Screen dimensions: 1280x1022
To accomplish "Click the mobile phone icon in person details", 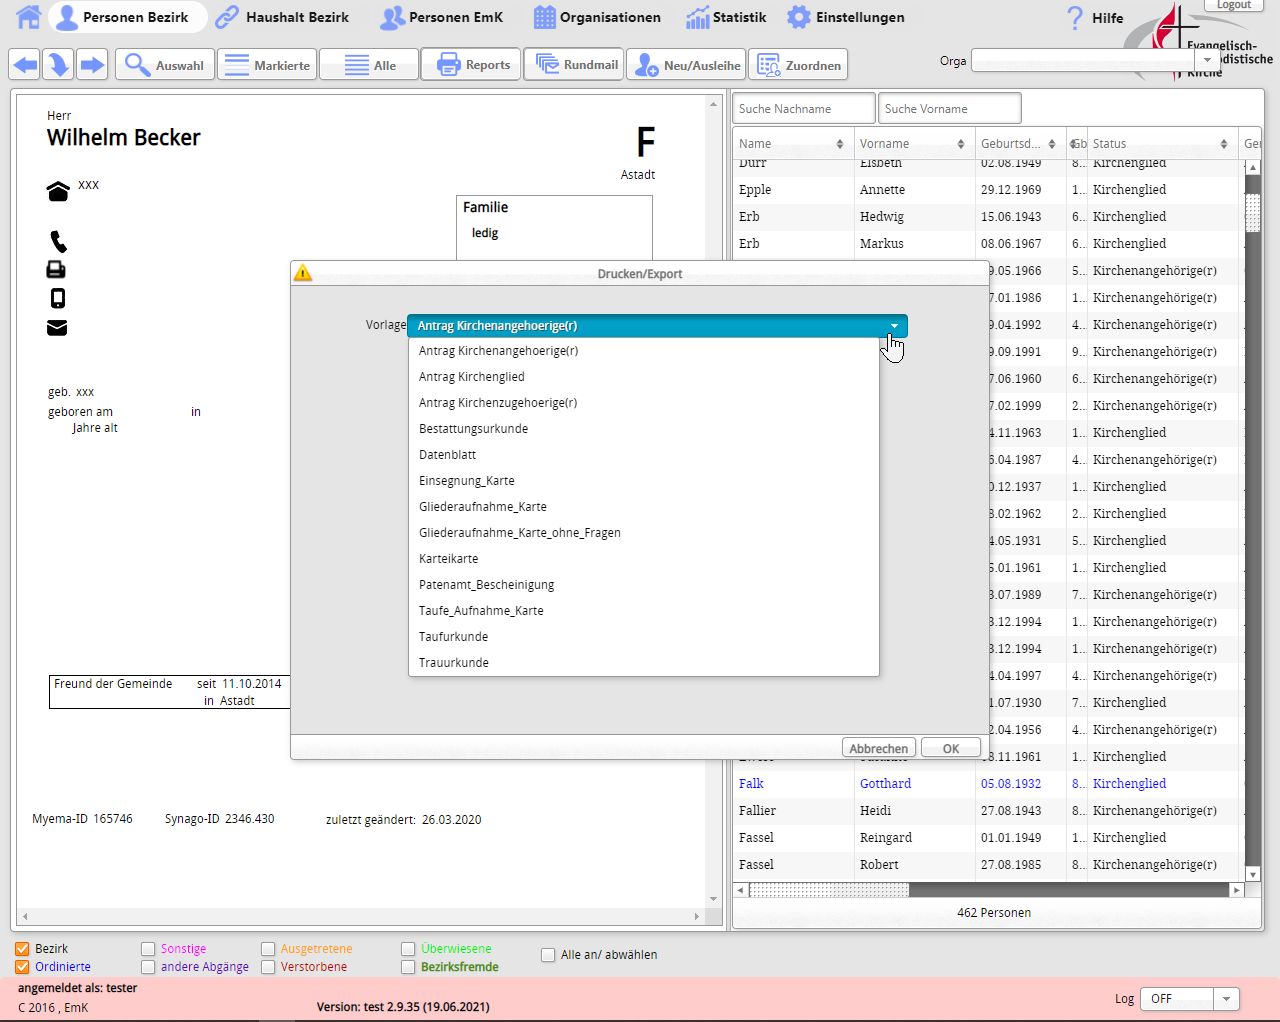I will point(58,298).
